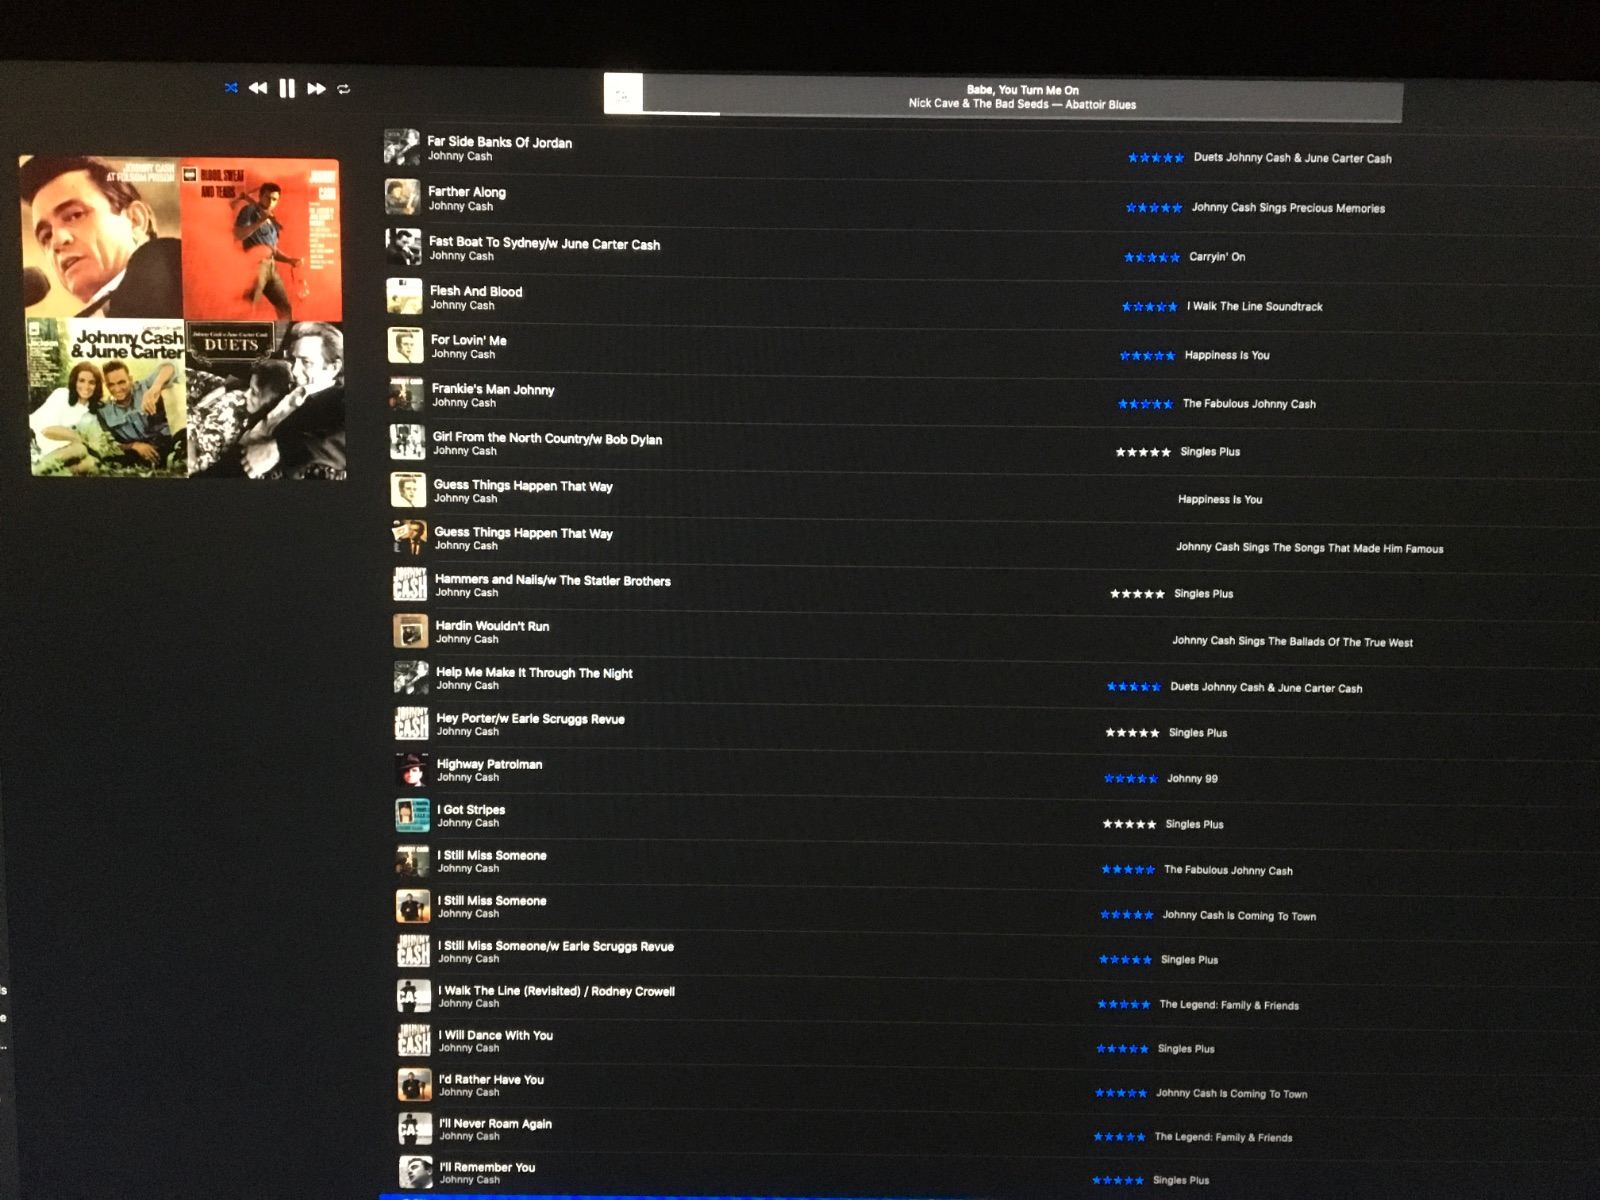The height and width of the screenshot is (1200, 1600).
Task: Click the star rating for I Got Stripes
Action: point(1129,824)
